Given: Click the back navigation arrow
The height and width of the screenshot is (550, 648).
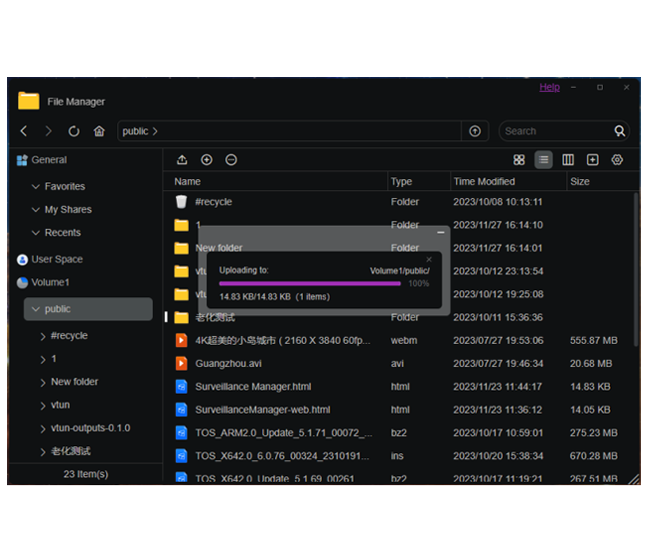Looking at the screenshot, I should [x=24, y=131].
